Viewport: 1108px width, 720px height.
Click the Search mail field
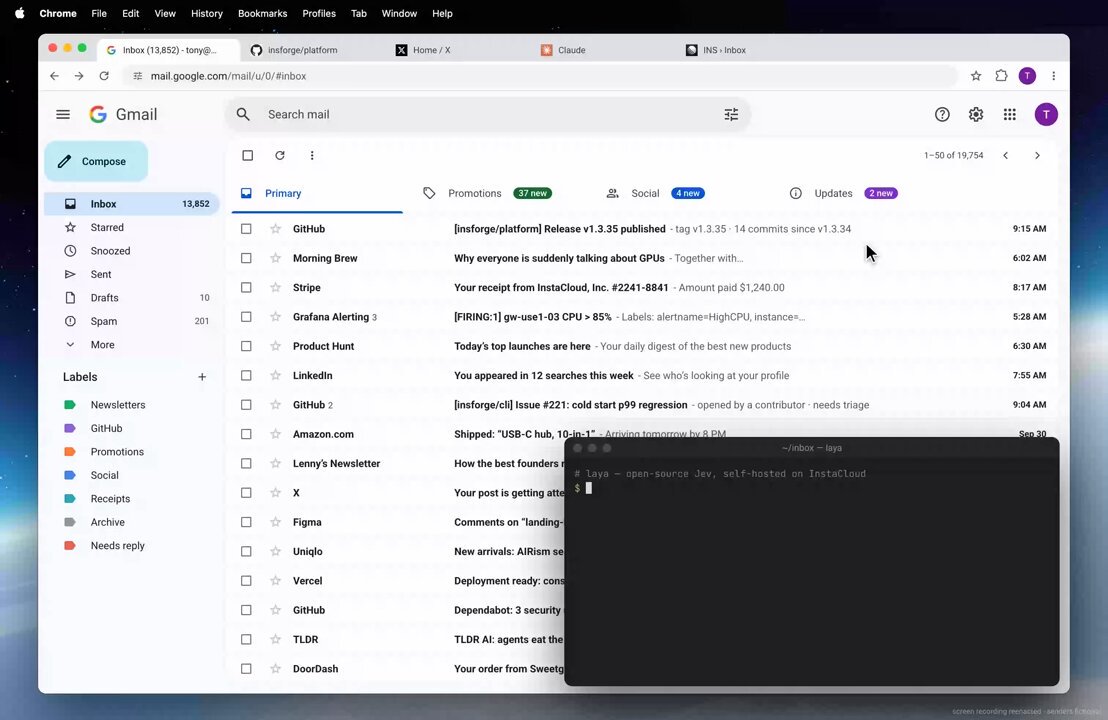coord(488,114)
